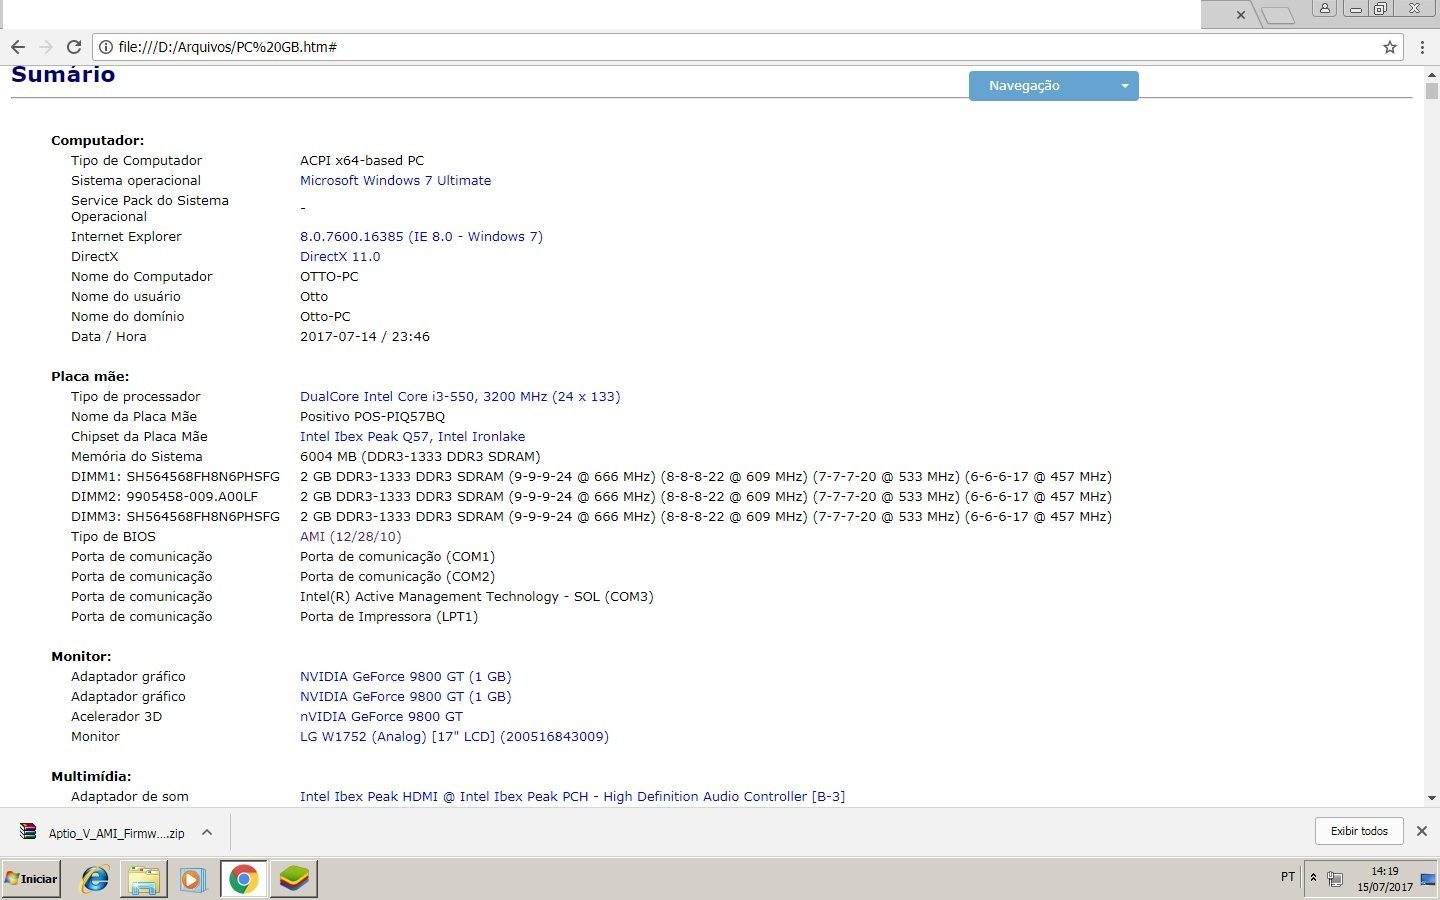Open Windows Media Player from taskbar
The height and width of the screenshot is (900, 1440).
click(193, 879)
